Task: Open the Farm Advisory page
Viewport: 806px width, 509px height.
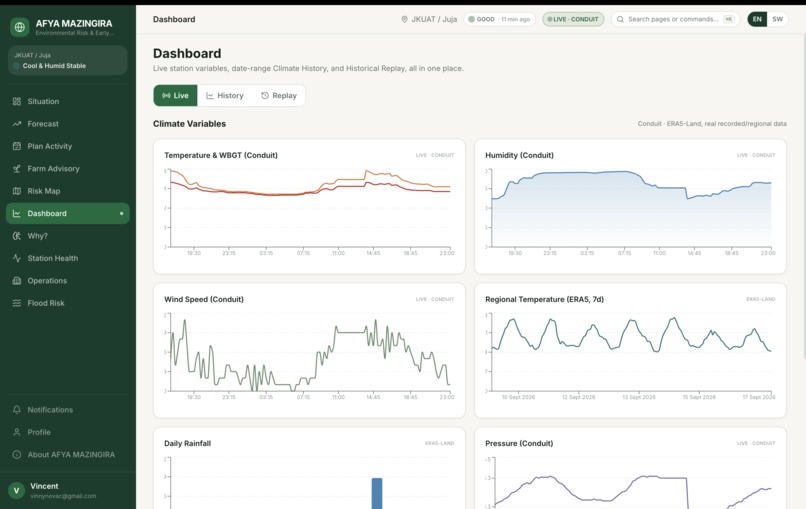Action: (67, 169)
